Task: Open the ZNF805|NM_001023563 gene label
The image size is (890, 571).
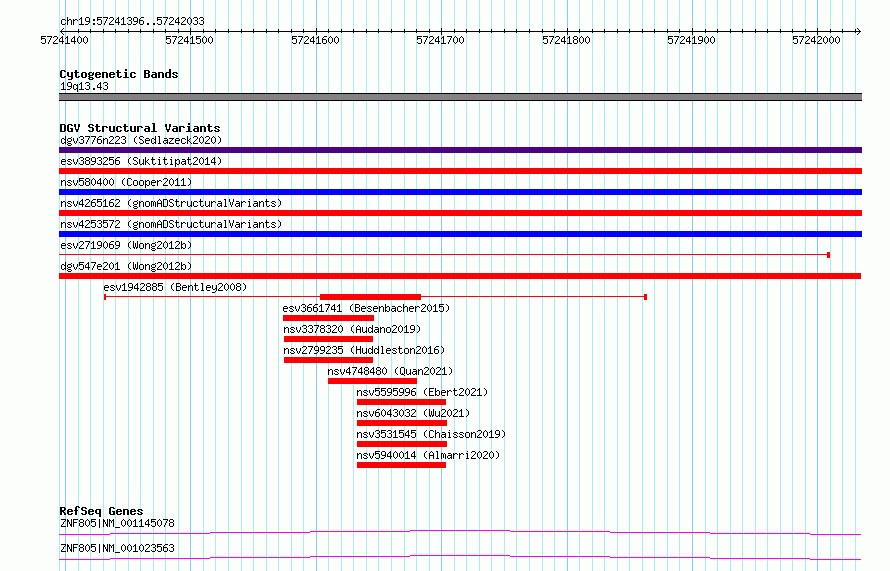Action: [x=117, y=548]
